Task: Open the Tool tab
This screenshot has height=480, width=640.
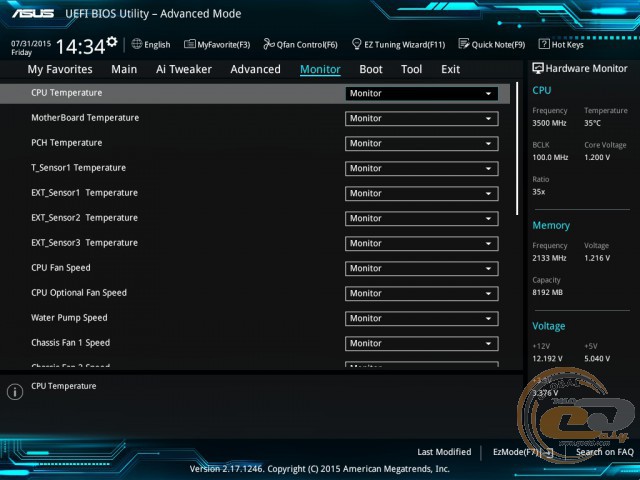Action: (411, 69)
